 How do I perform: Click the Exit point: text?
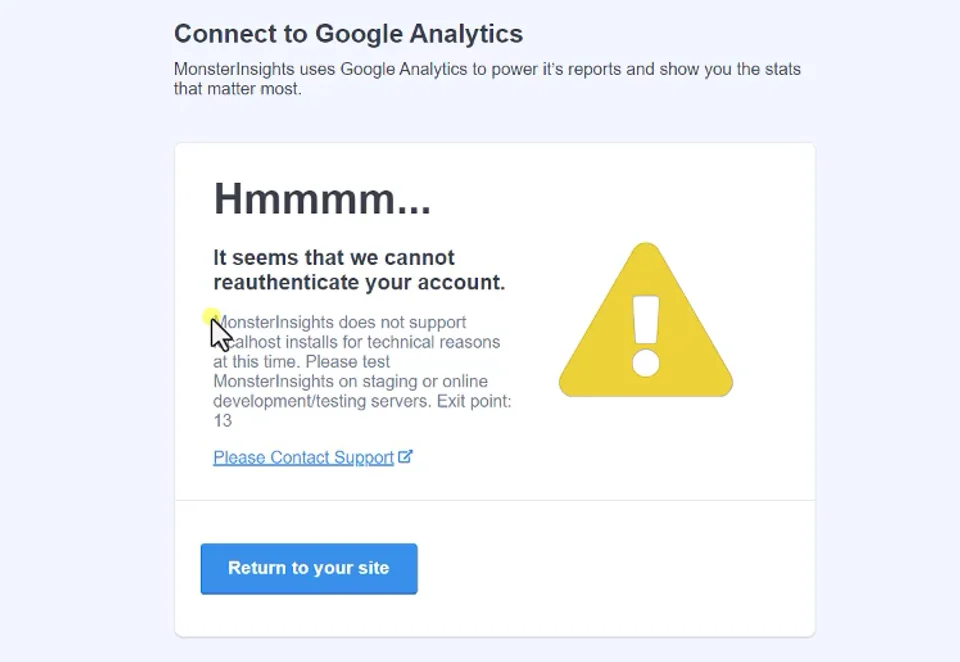(474, 401)
